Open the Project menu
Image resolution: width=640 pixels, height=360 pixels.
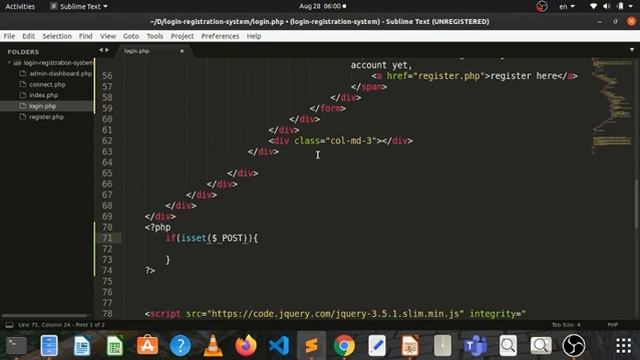coord(182,36)
